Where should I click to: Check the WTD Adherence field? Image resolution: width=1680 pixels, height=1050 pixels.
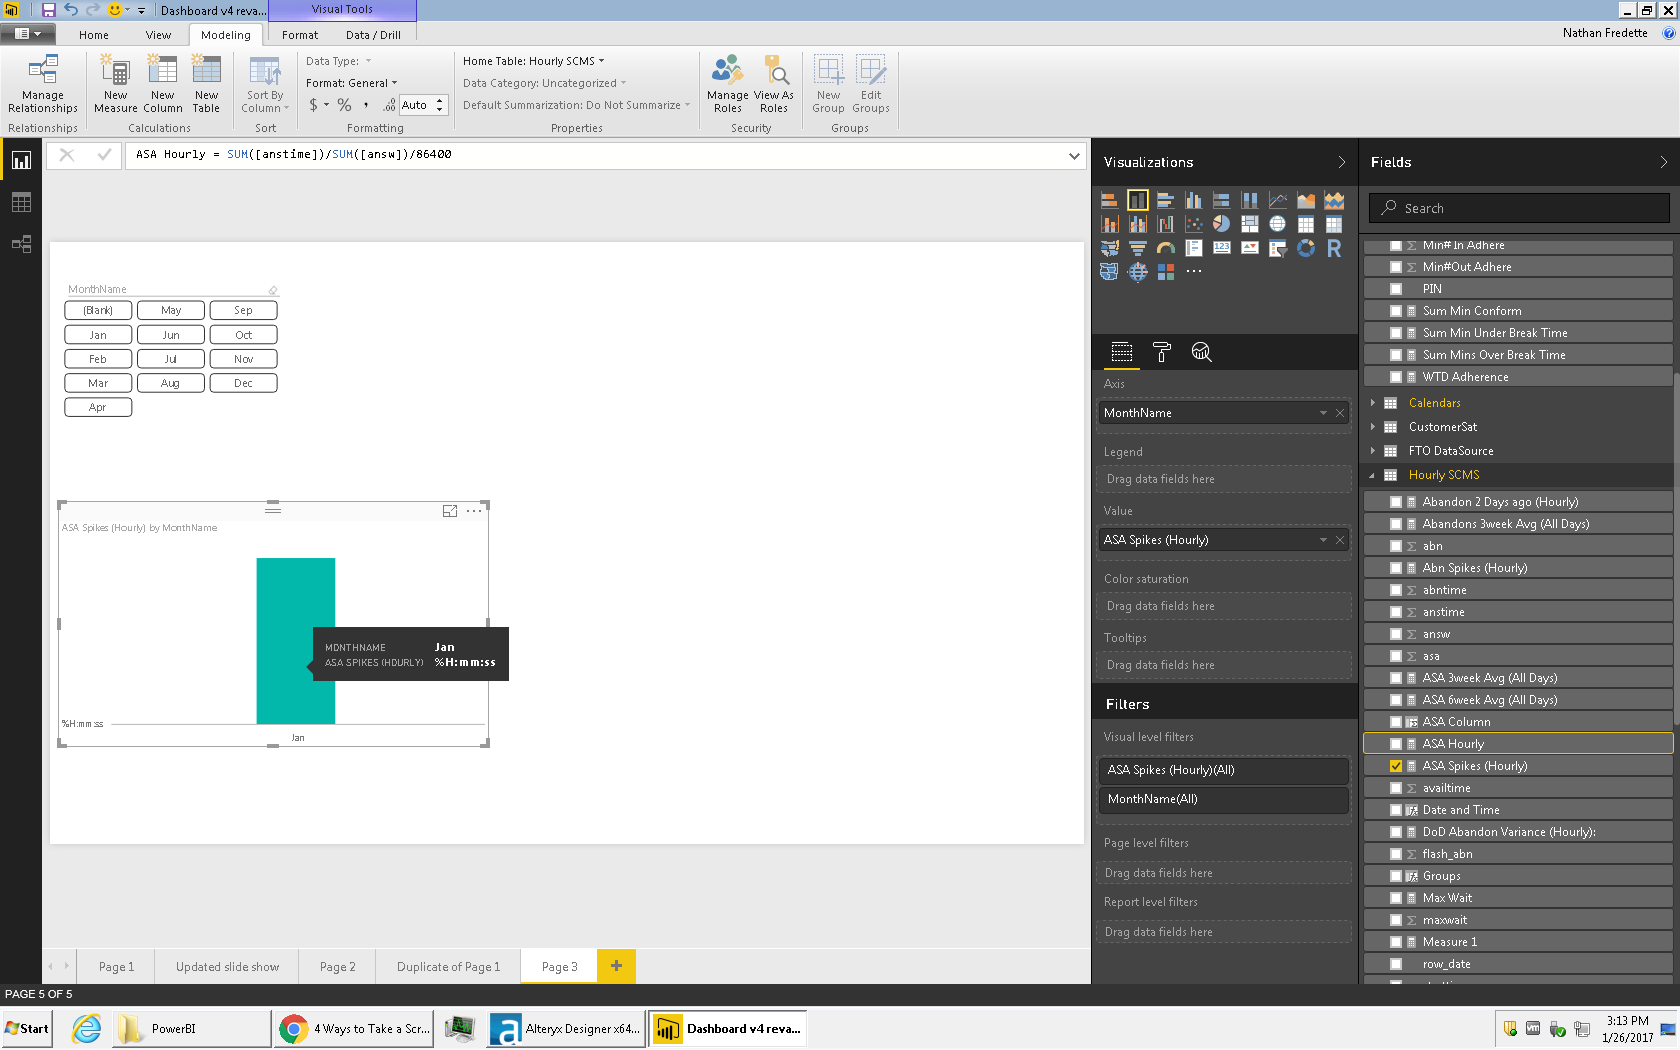pos(1396,377)
